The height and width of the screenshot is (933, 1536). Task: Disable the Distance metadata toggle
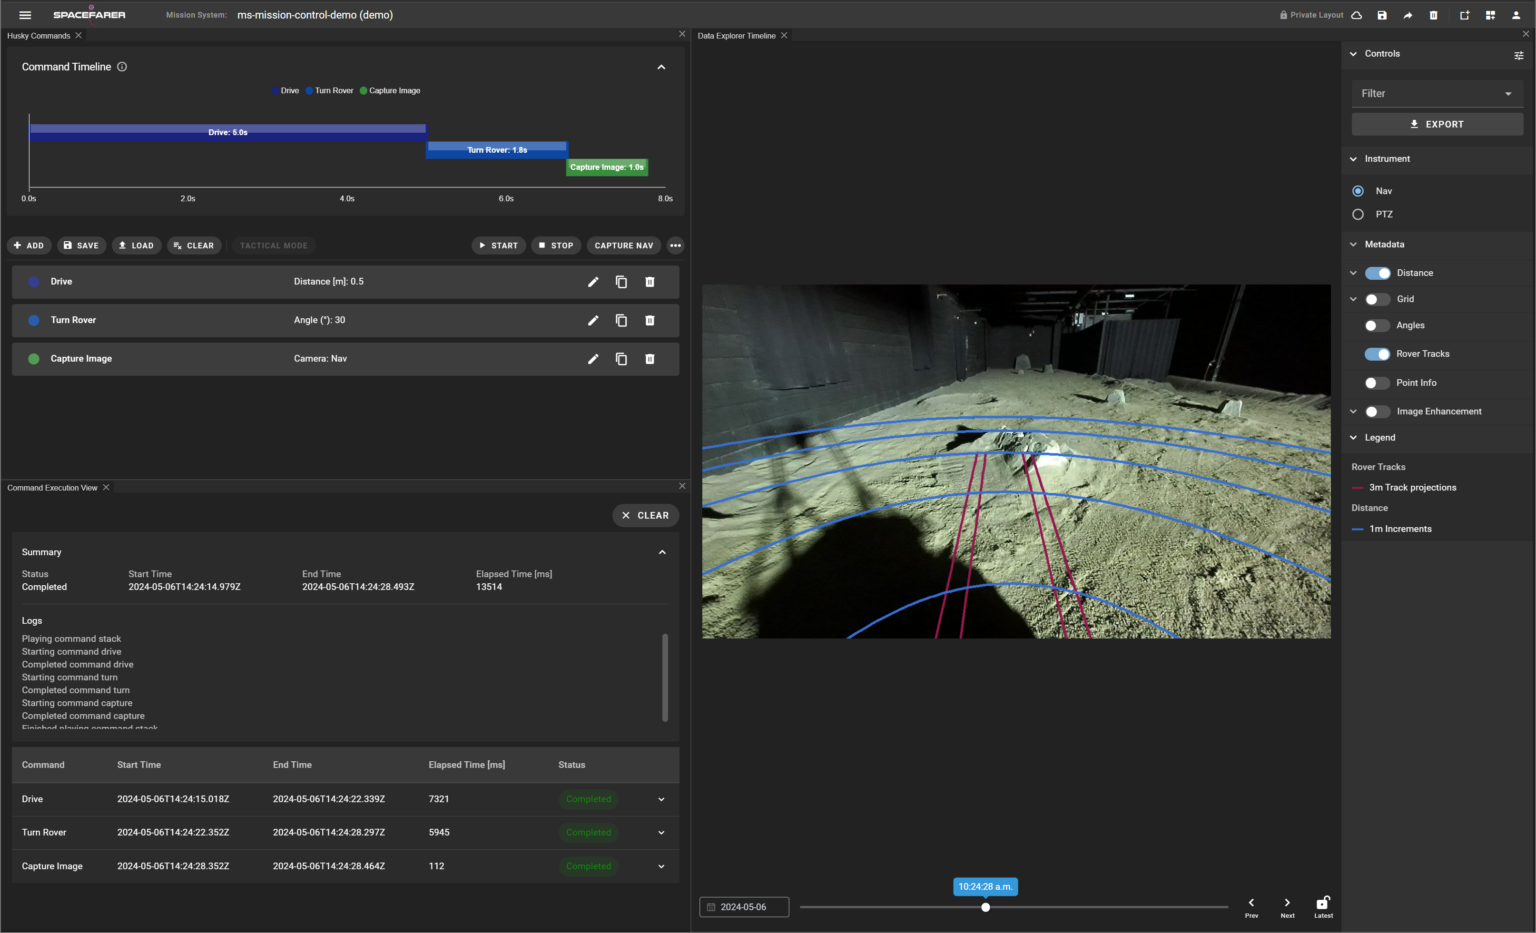coord(1378,273)
